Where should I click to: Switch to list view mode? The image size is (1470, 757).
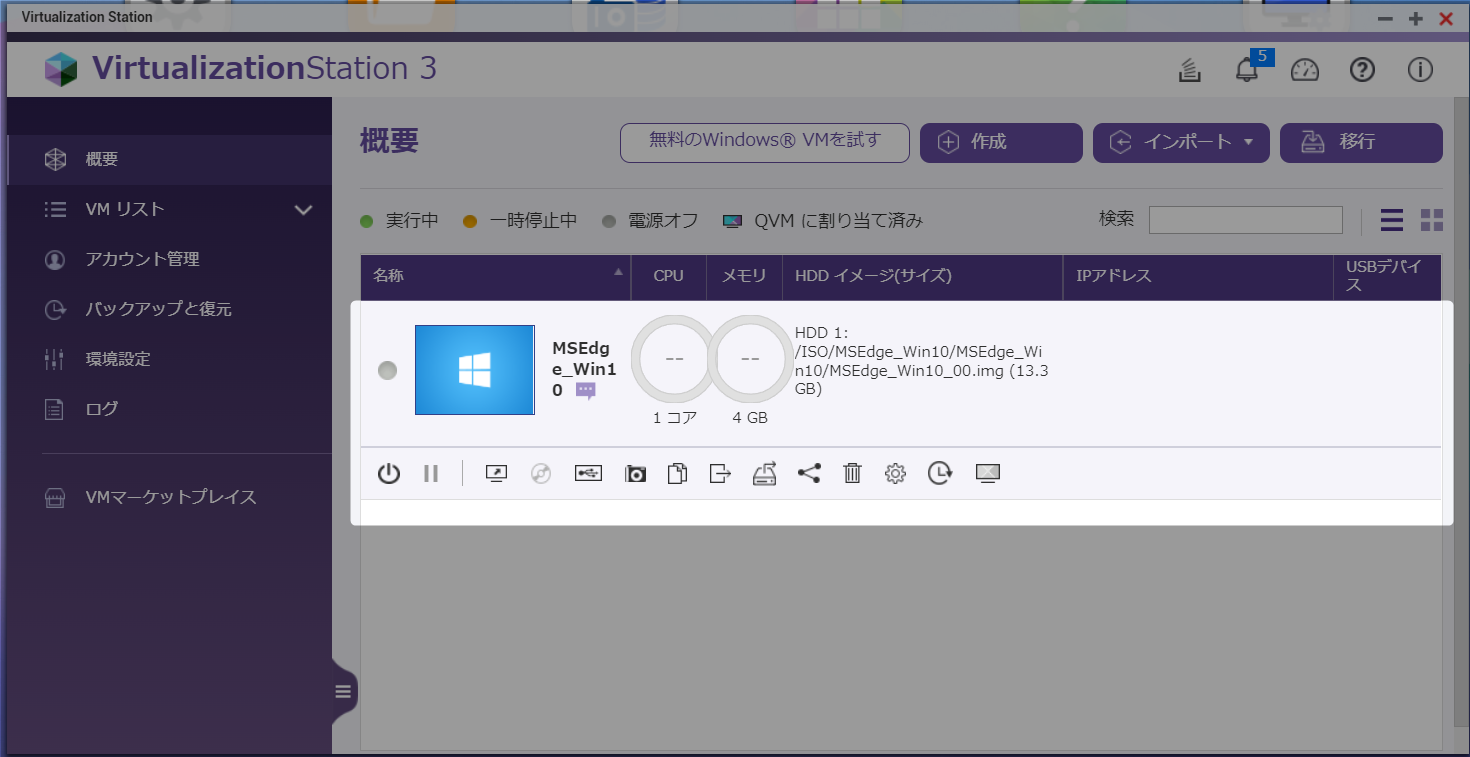pyautogui.click(x=1391, y=220)
